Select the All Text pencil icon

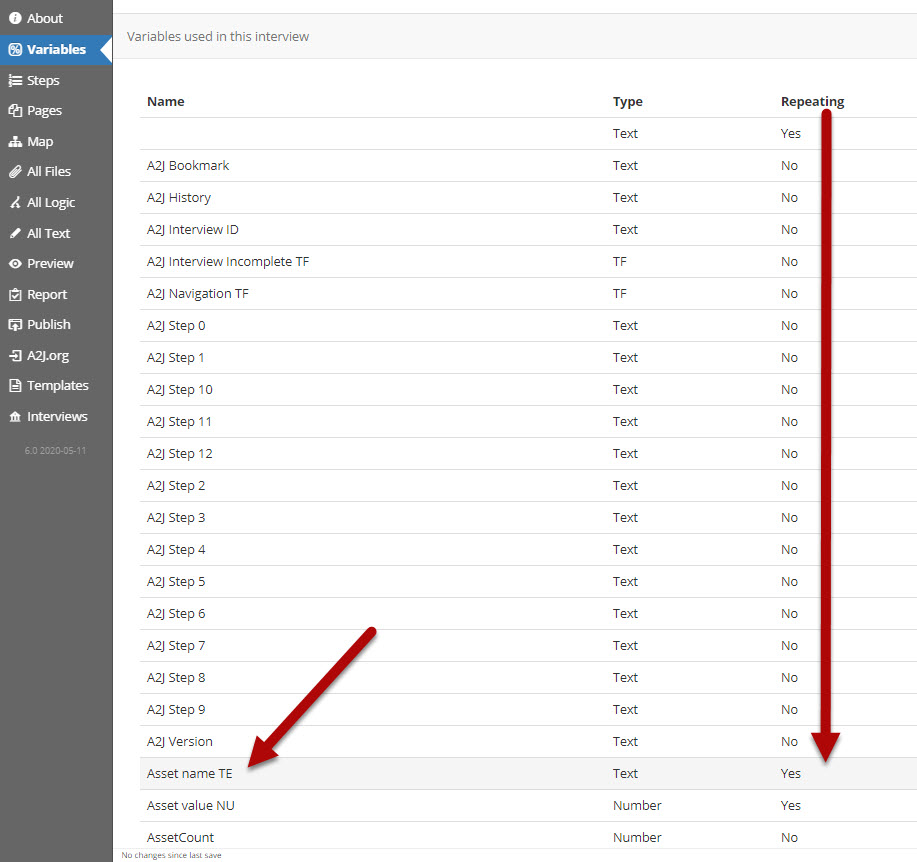[x=15, y=233]
